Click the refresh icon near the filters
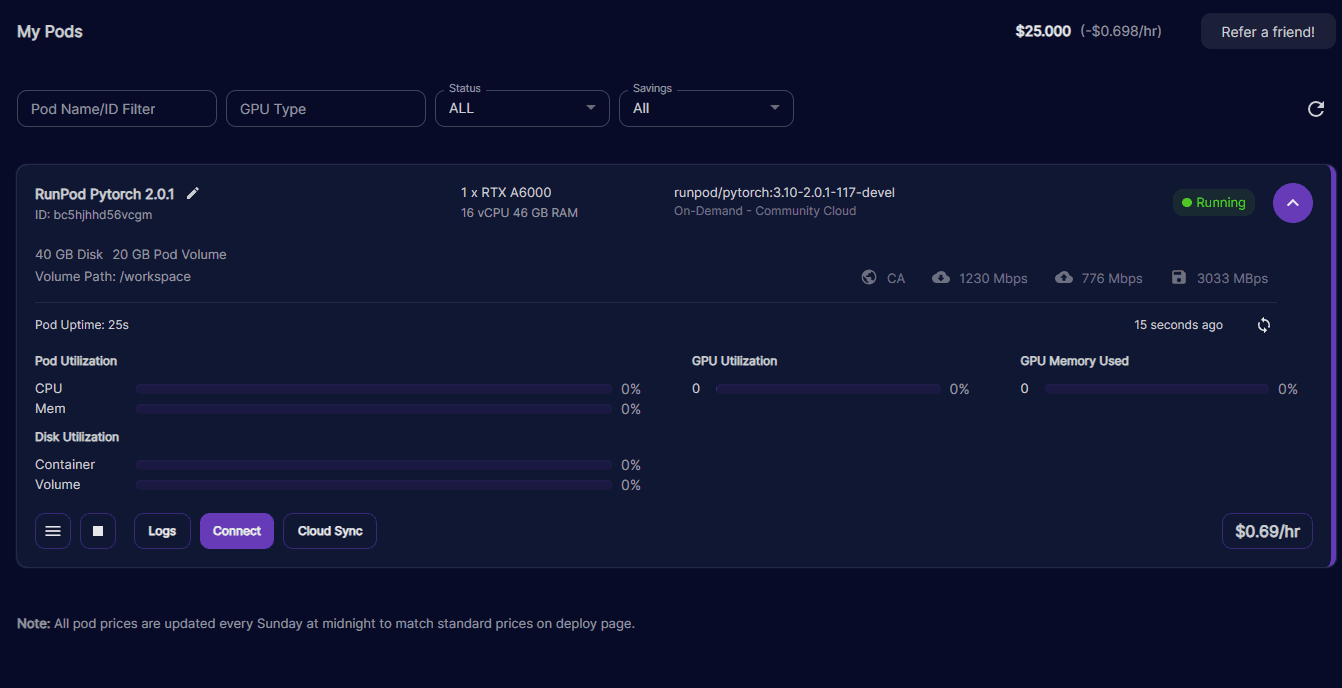 coord(1316,108)
